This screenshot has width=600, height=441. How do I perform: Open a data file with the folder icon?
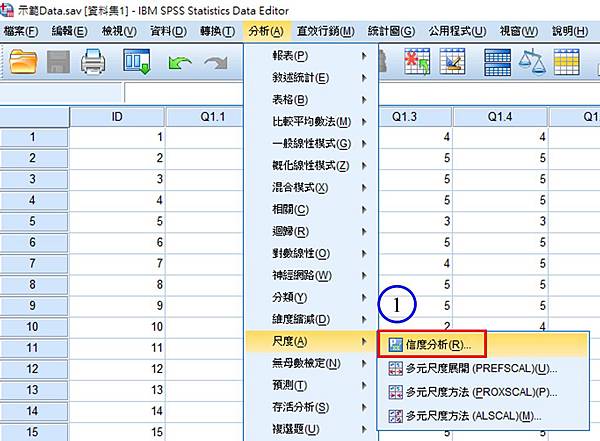[x=23, y=62]
